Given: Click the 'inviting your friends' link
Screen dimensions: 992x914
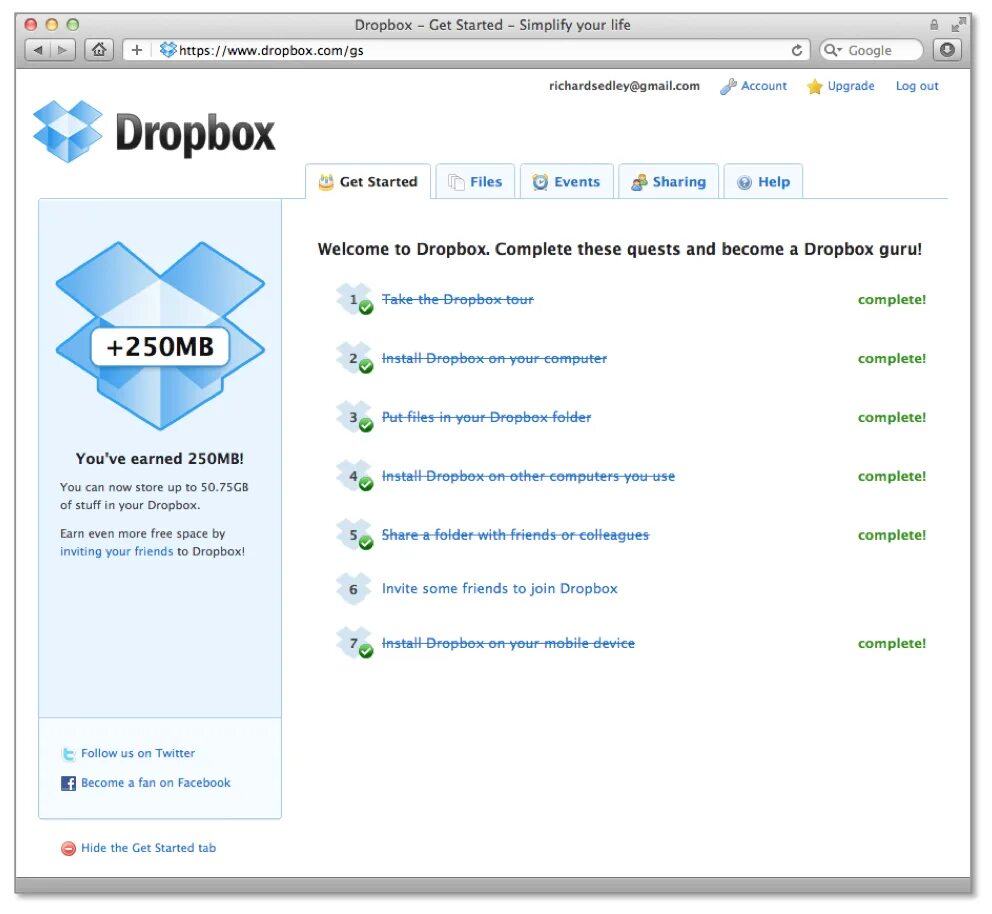Looking at the screenshot, I should coord(116,552).
